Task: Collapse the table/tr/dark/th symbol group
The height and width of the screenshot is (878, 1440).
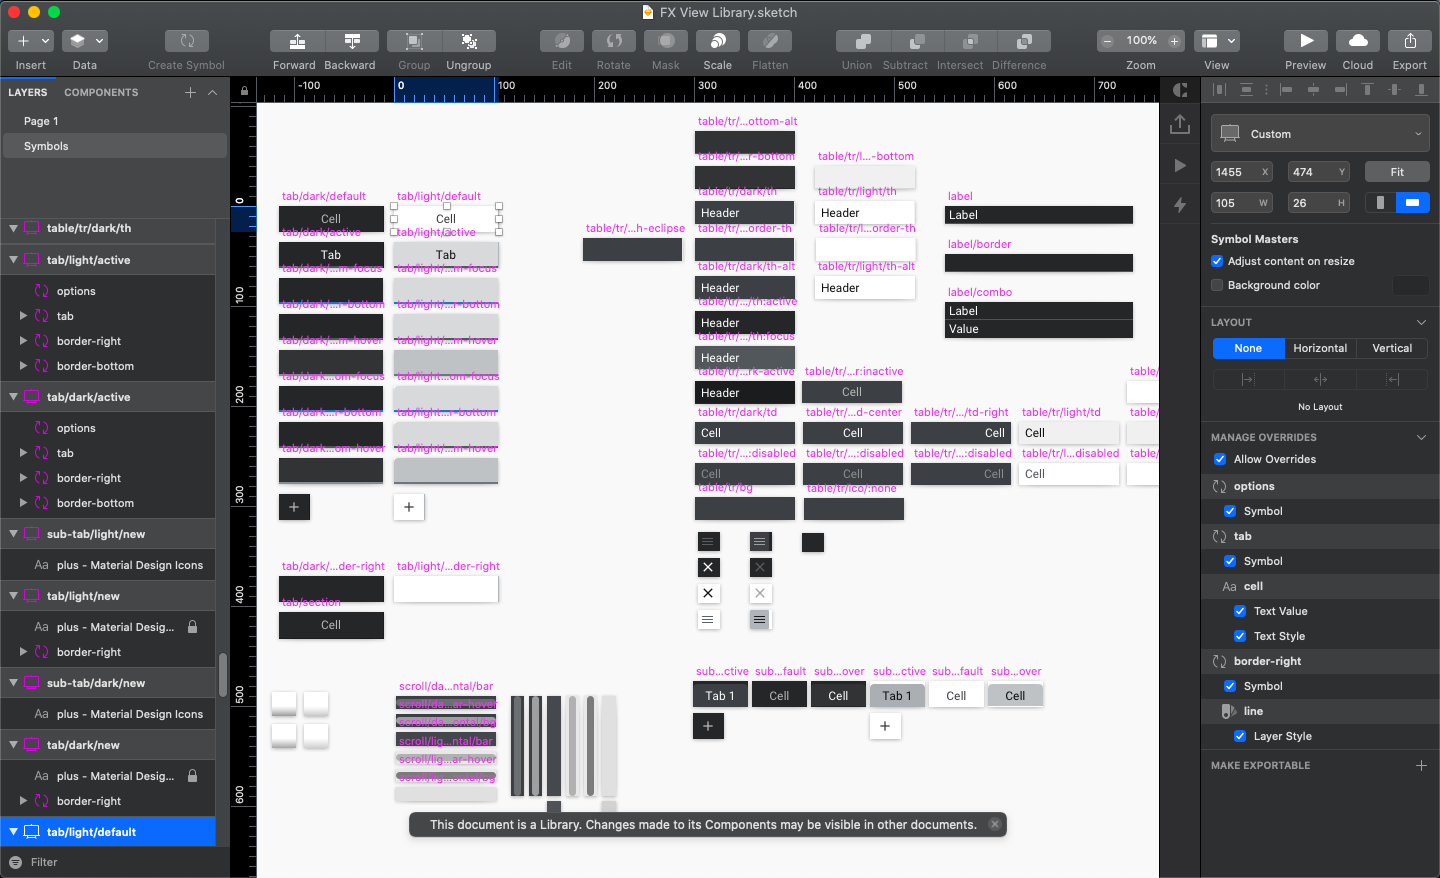Action: click(13, 228)
